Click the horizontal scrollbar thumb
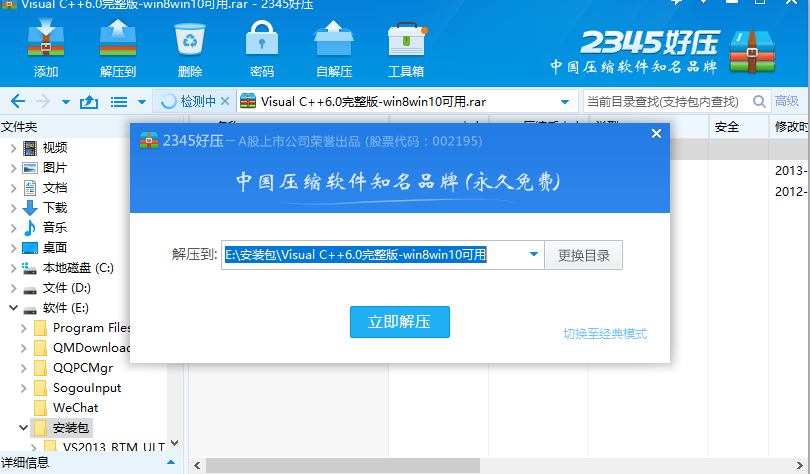Screen dimensions: 810x474 click(343, 466)
